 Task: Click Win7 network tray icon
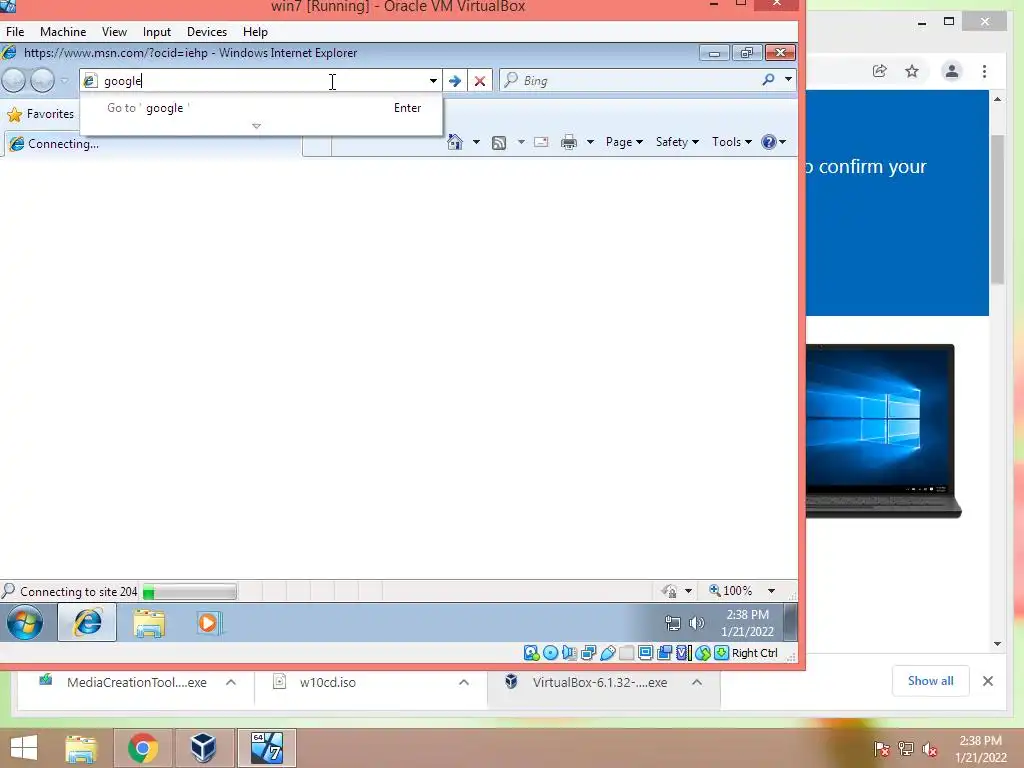pyautogui.click(x=673, y=623)
